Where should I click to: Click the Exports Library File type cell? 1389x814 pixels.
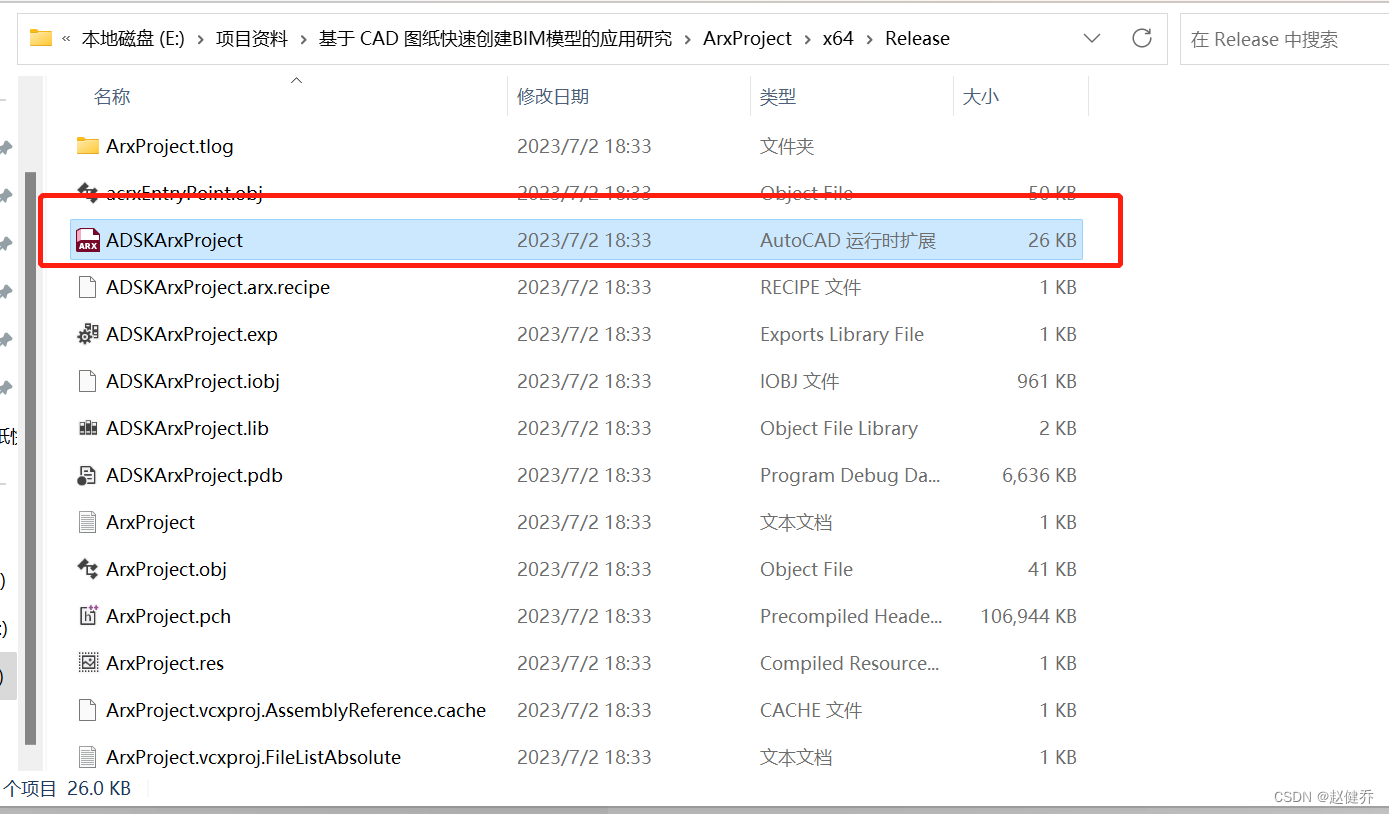pyautogui.click(x=842, y=334)
